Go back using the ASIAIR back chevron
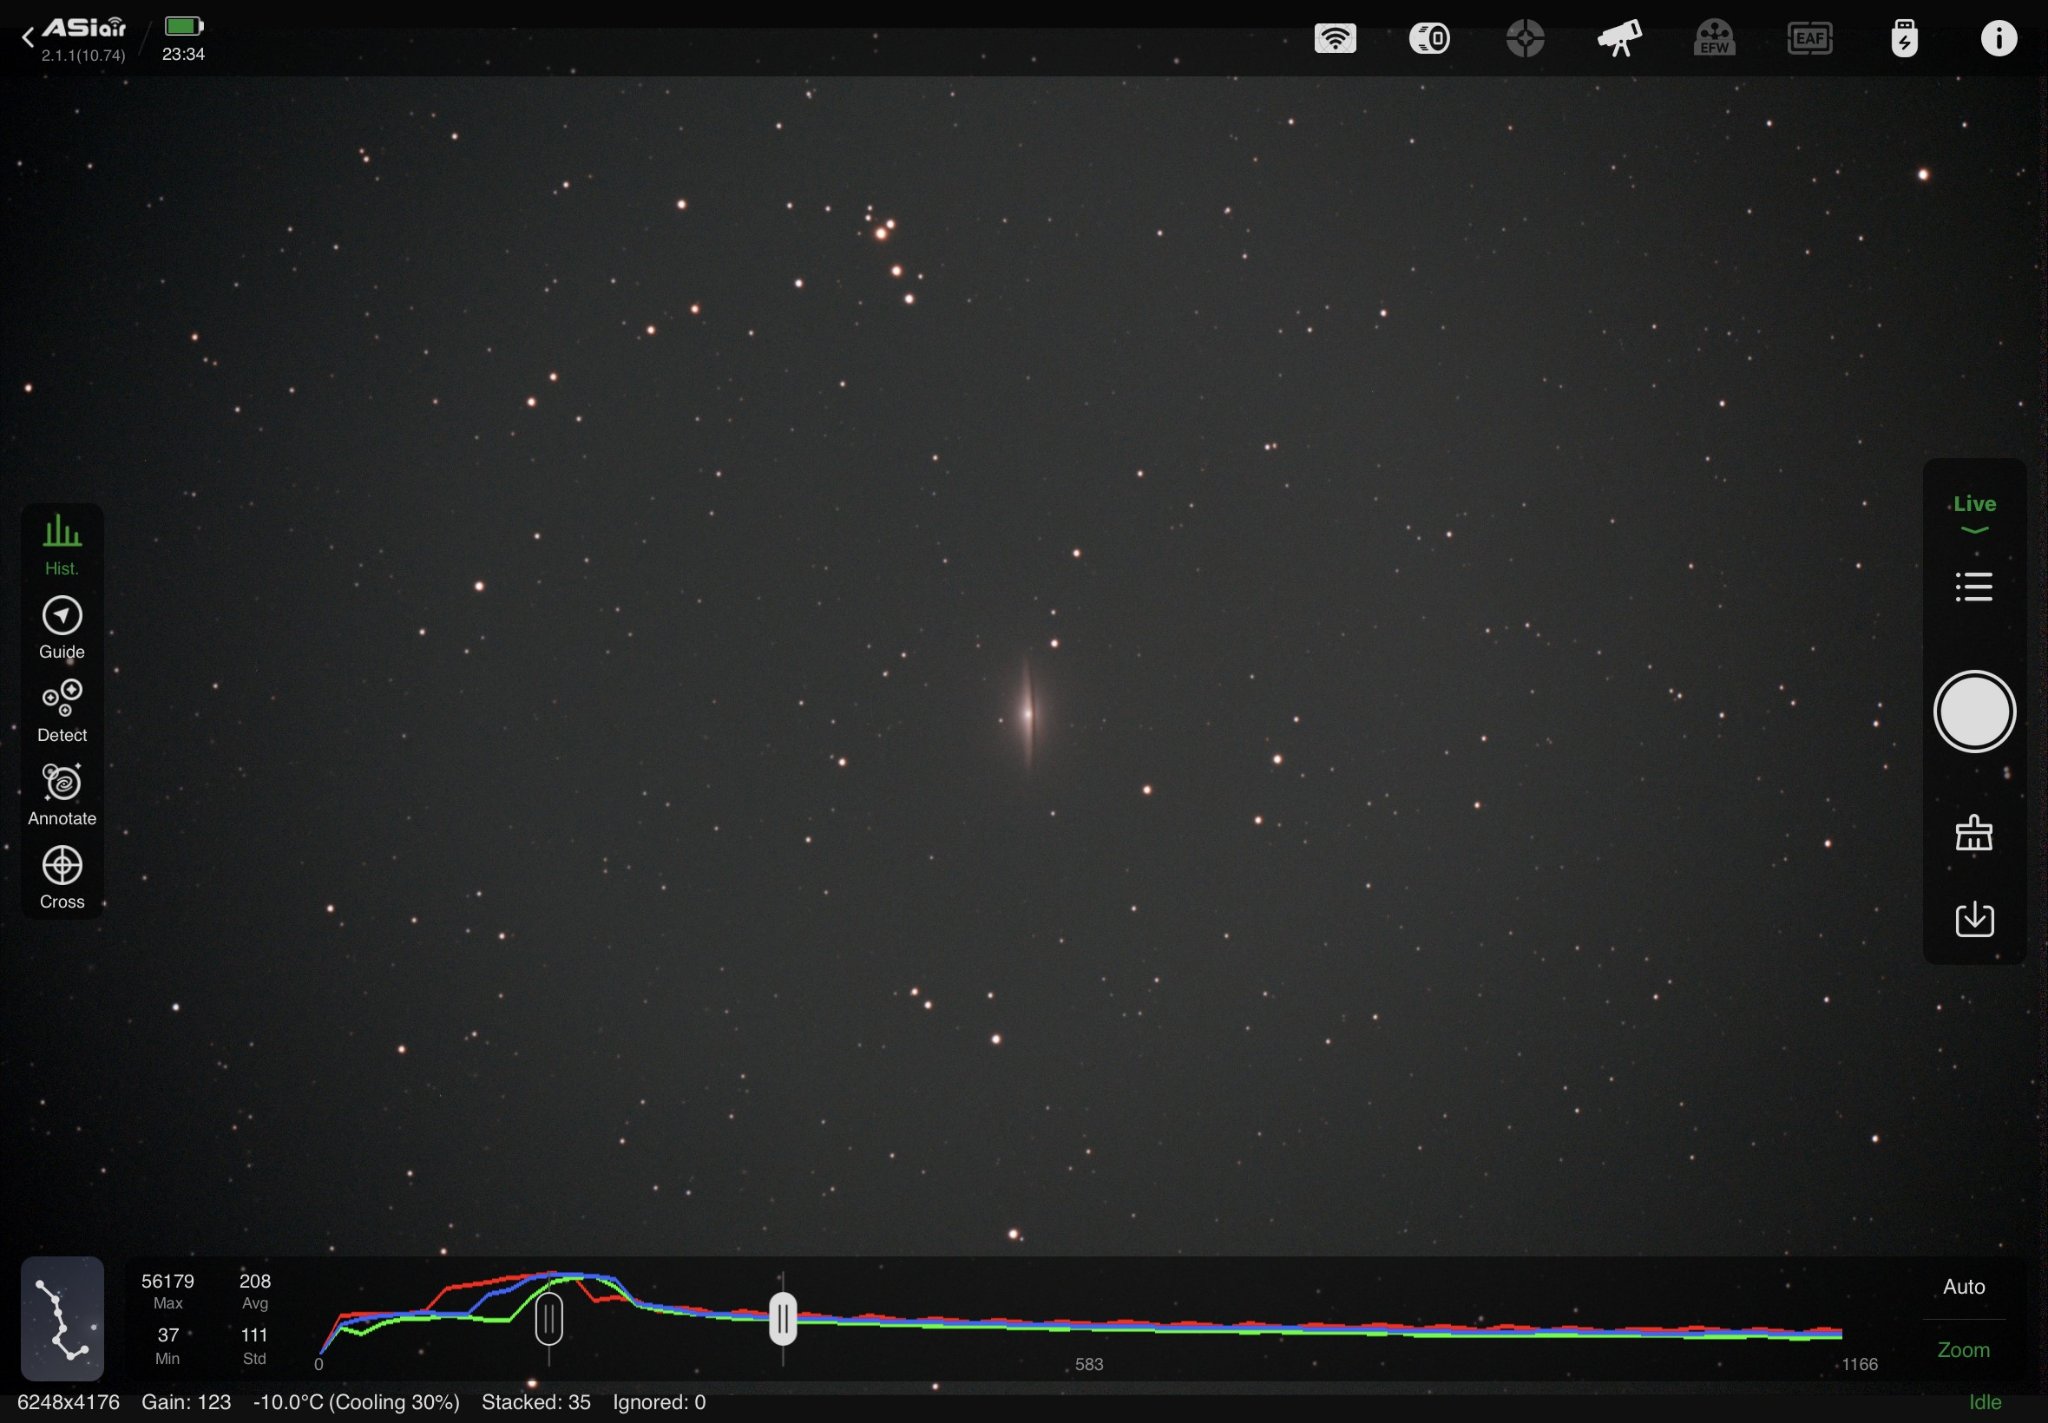2048x1423 pixels. tap(28, 38)
